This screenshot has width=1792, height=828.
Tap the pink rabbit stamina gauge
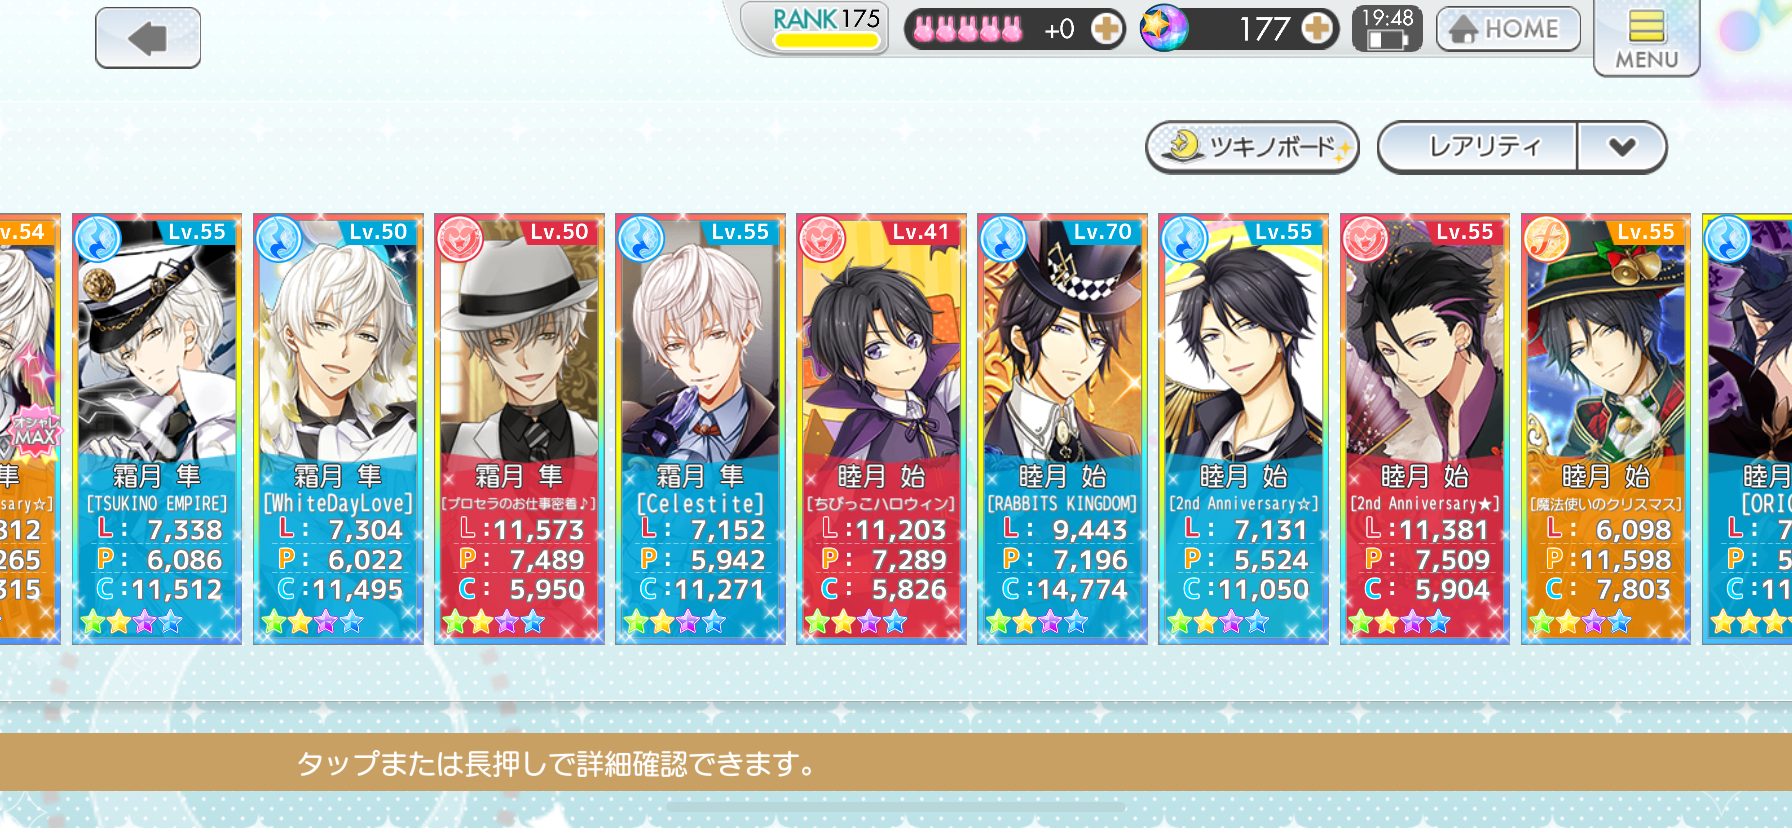[x=968, y=29]
